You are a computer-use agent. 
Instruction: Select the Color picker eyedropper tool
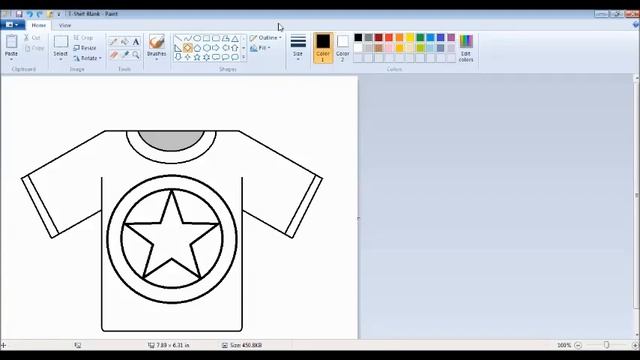tap(125, 54)
